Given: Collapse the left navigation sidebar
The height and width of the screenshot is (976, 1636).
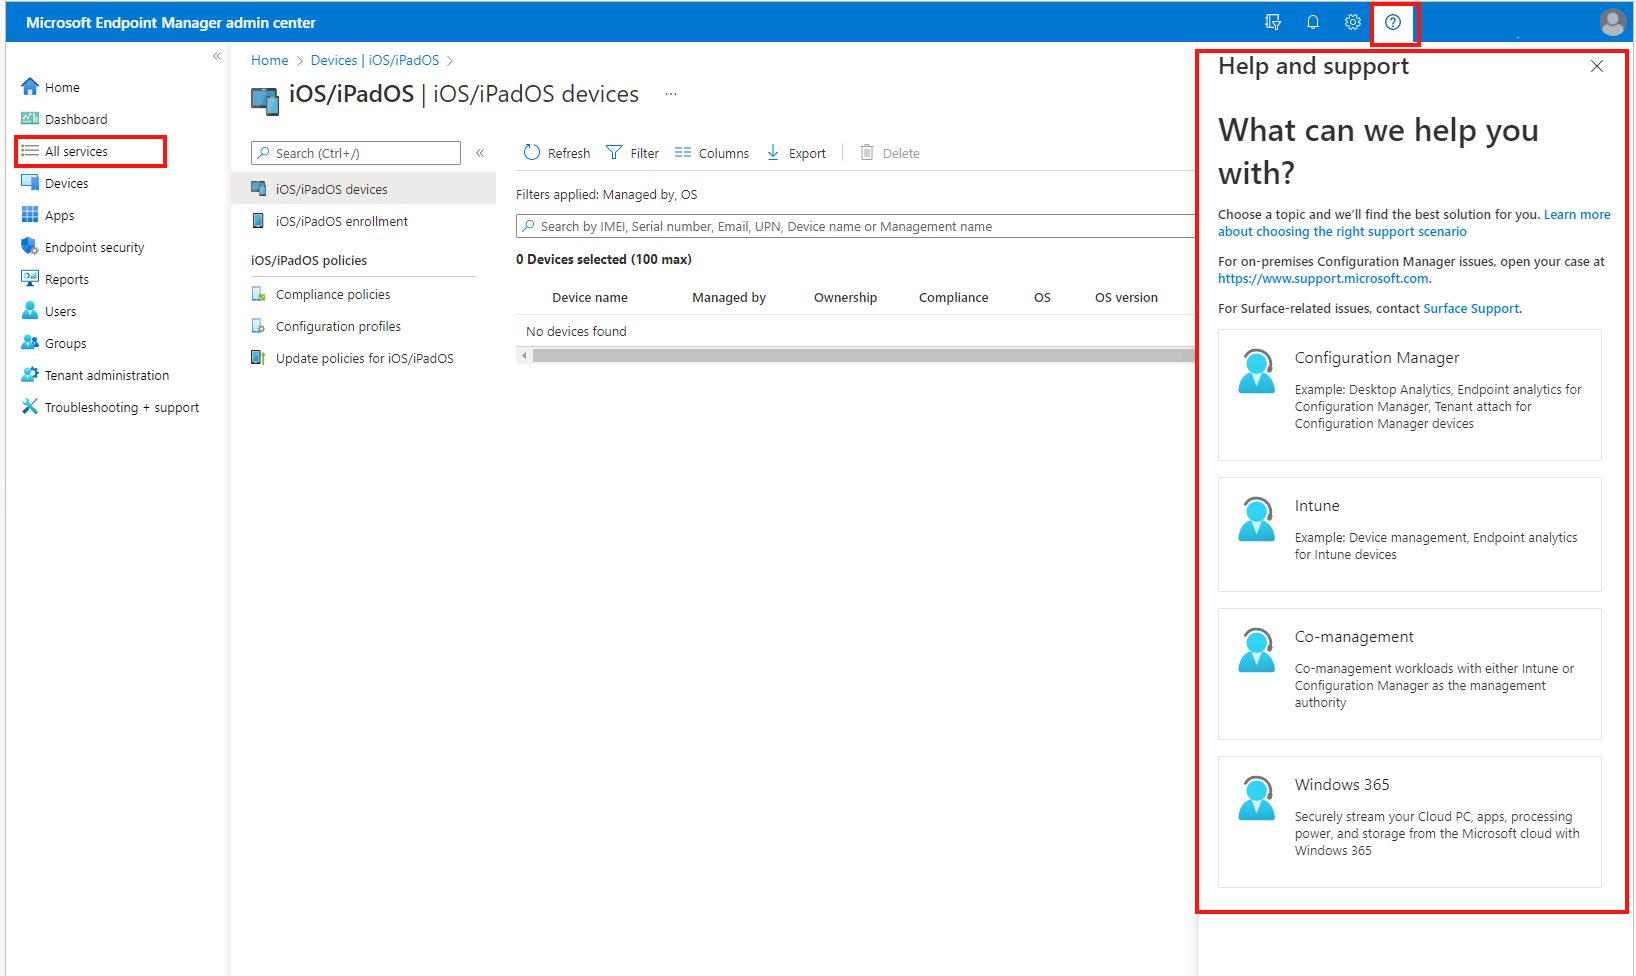Looking at the screenshot, I should (x=217, y=57).
